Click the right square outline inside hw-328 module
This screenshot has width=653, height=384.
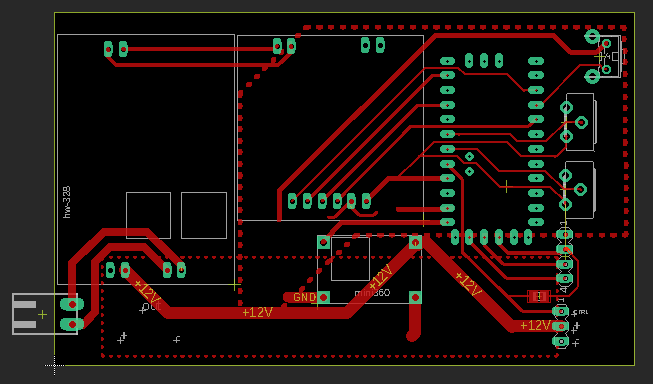(204, 215)
